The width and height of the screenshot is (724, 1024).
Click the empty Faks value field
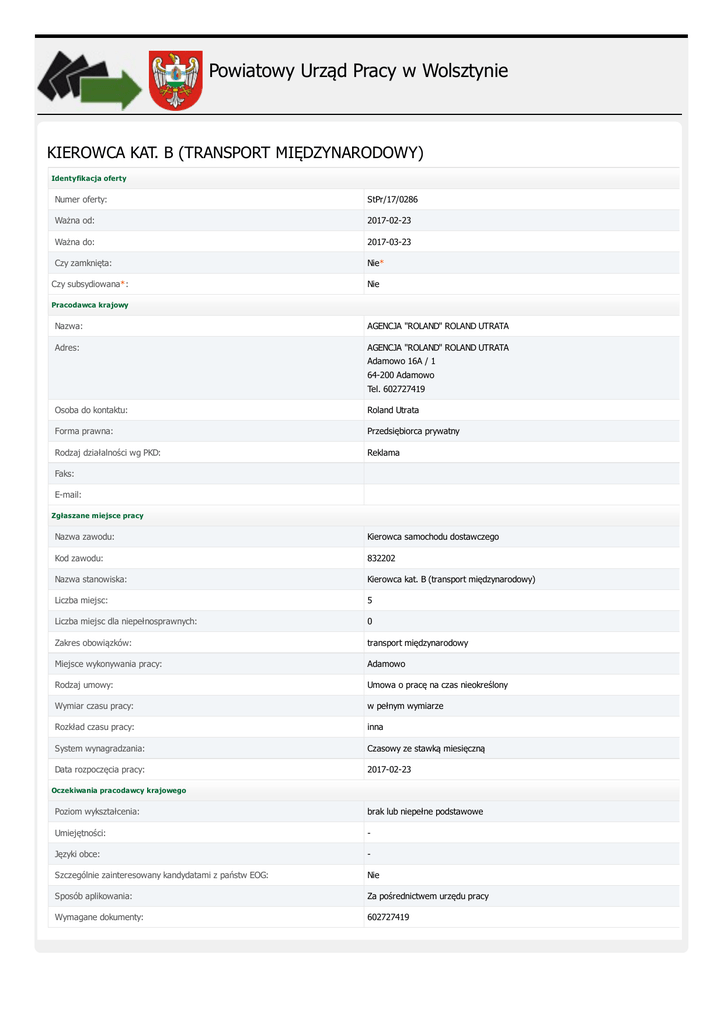coord(520,474)
